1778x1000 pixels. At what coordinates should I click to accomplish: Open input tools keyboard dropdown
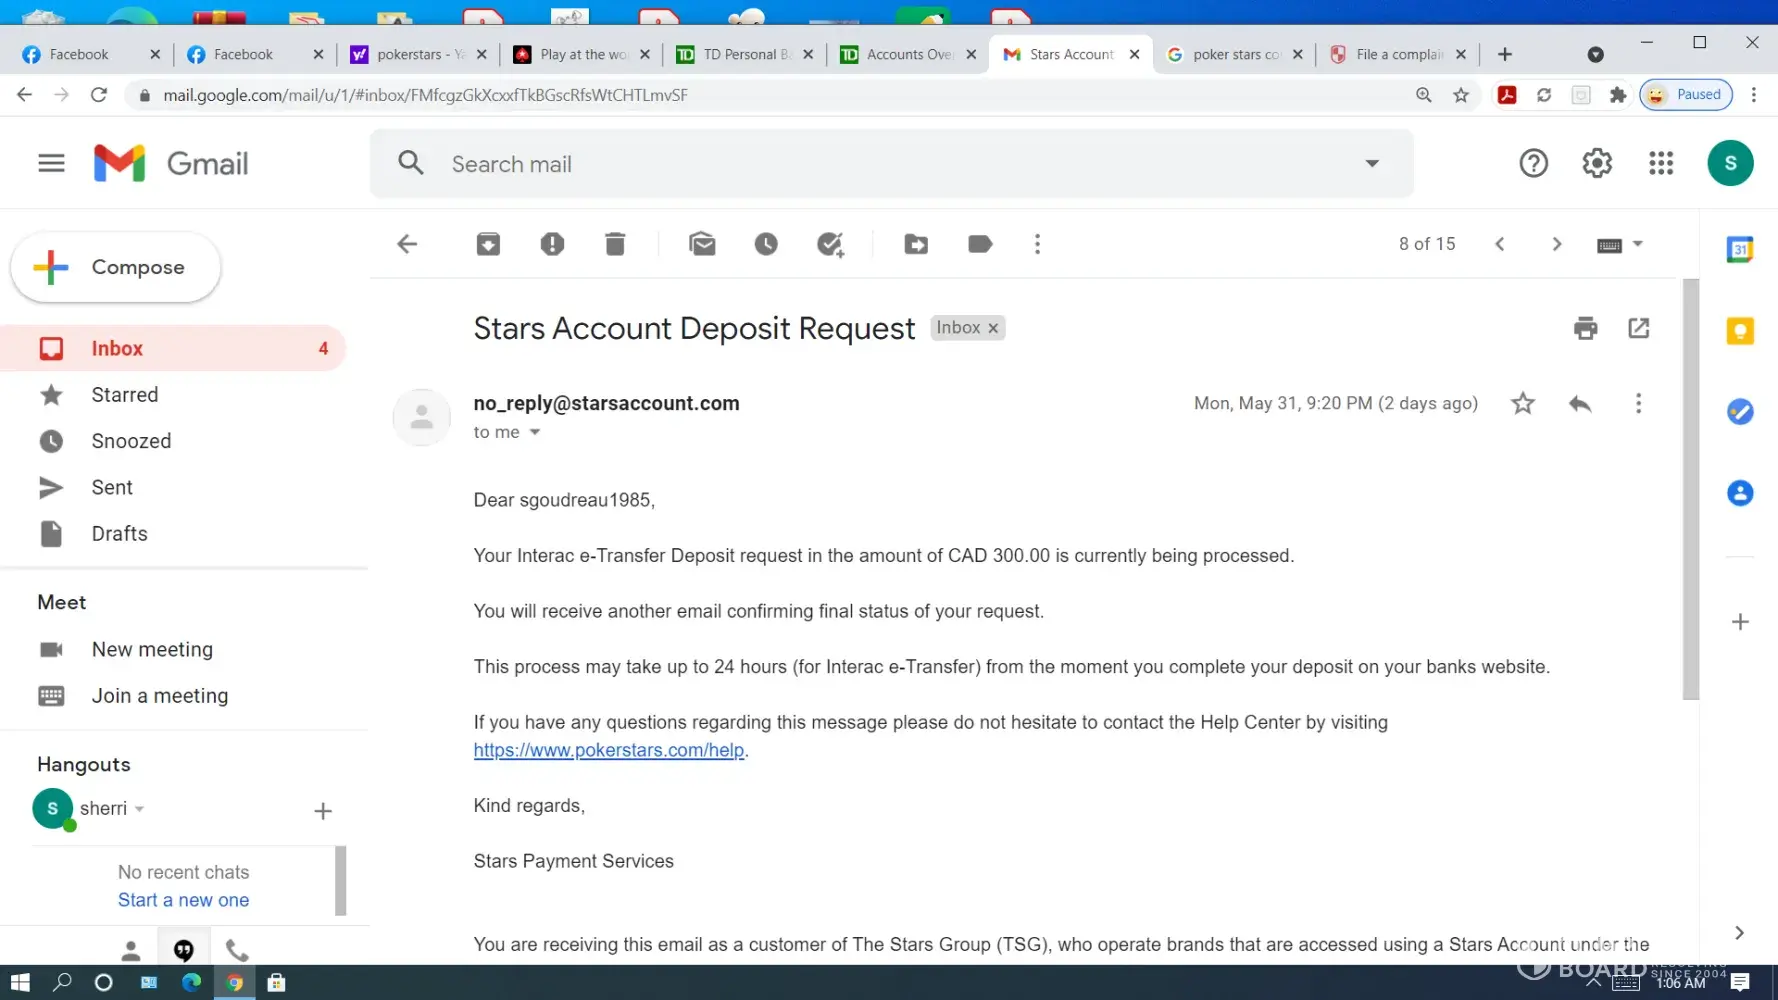point(1620,245)
